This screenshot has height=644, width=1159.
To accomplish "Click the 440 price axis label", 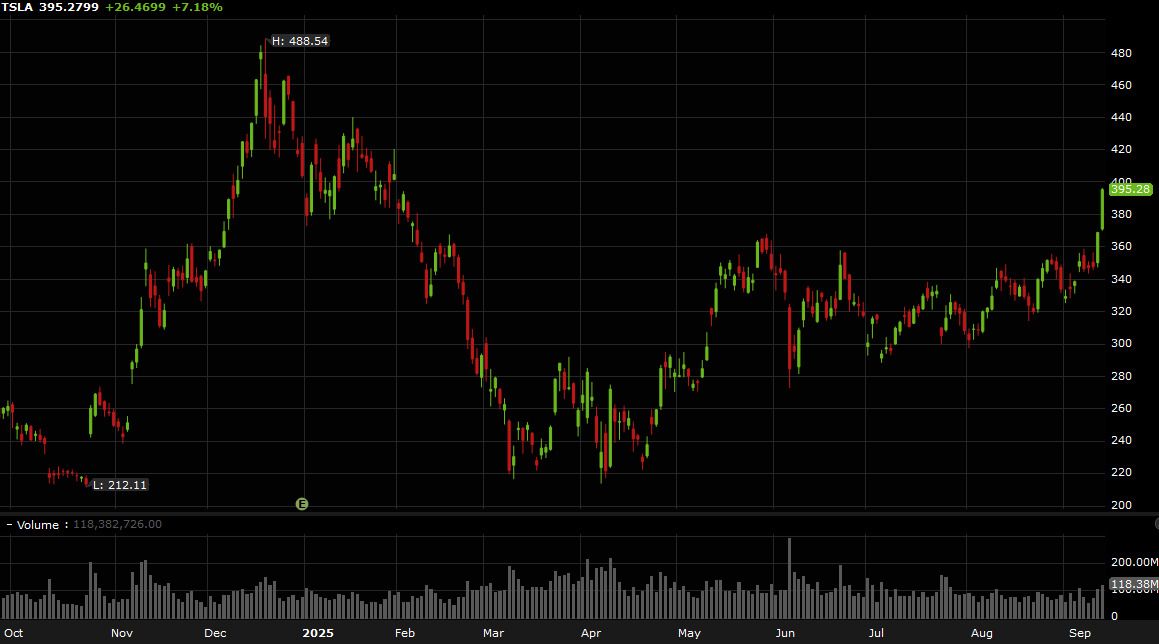I will tap(1121, 117).
